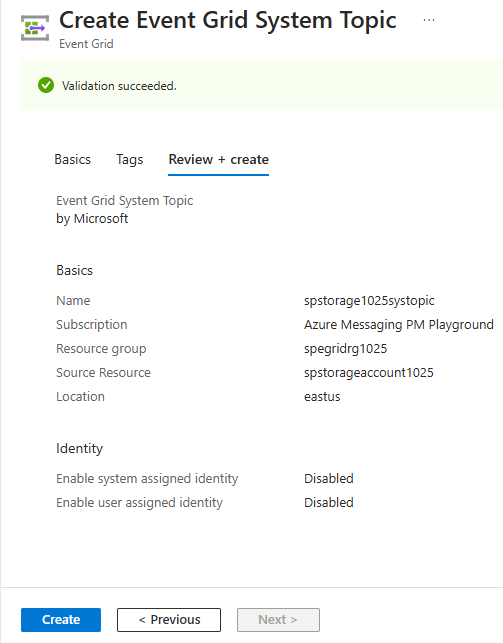Screen dimensions: 503x643
Task: Click the disabled Next button
Action: click(278, 620)
